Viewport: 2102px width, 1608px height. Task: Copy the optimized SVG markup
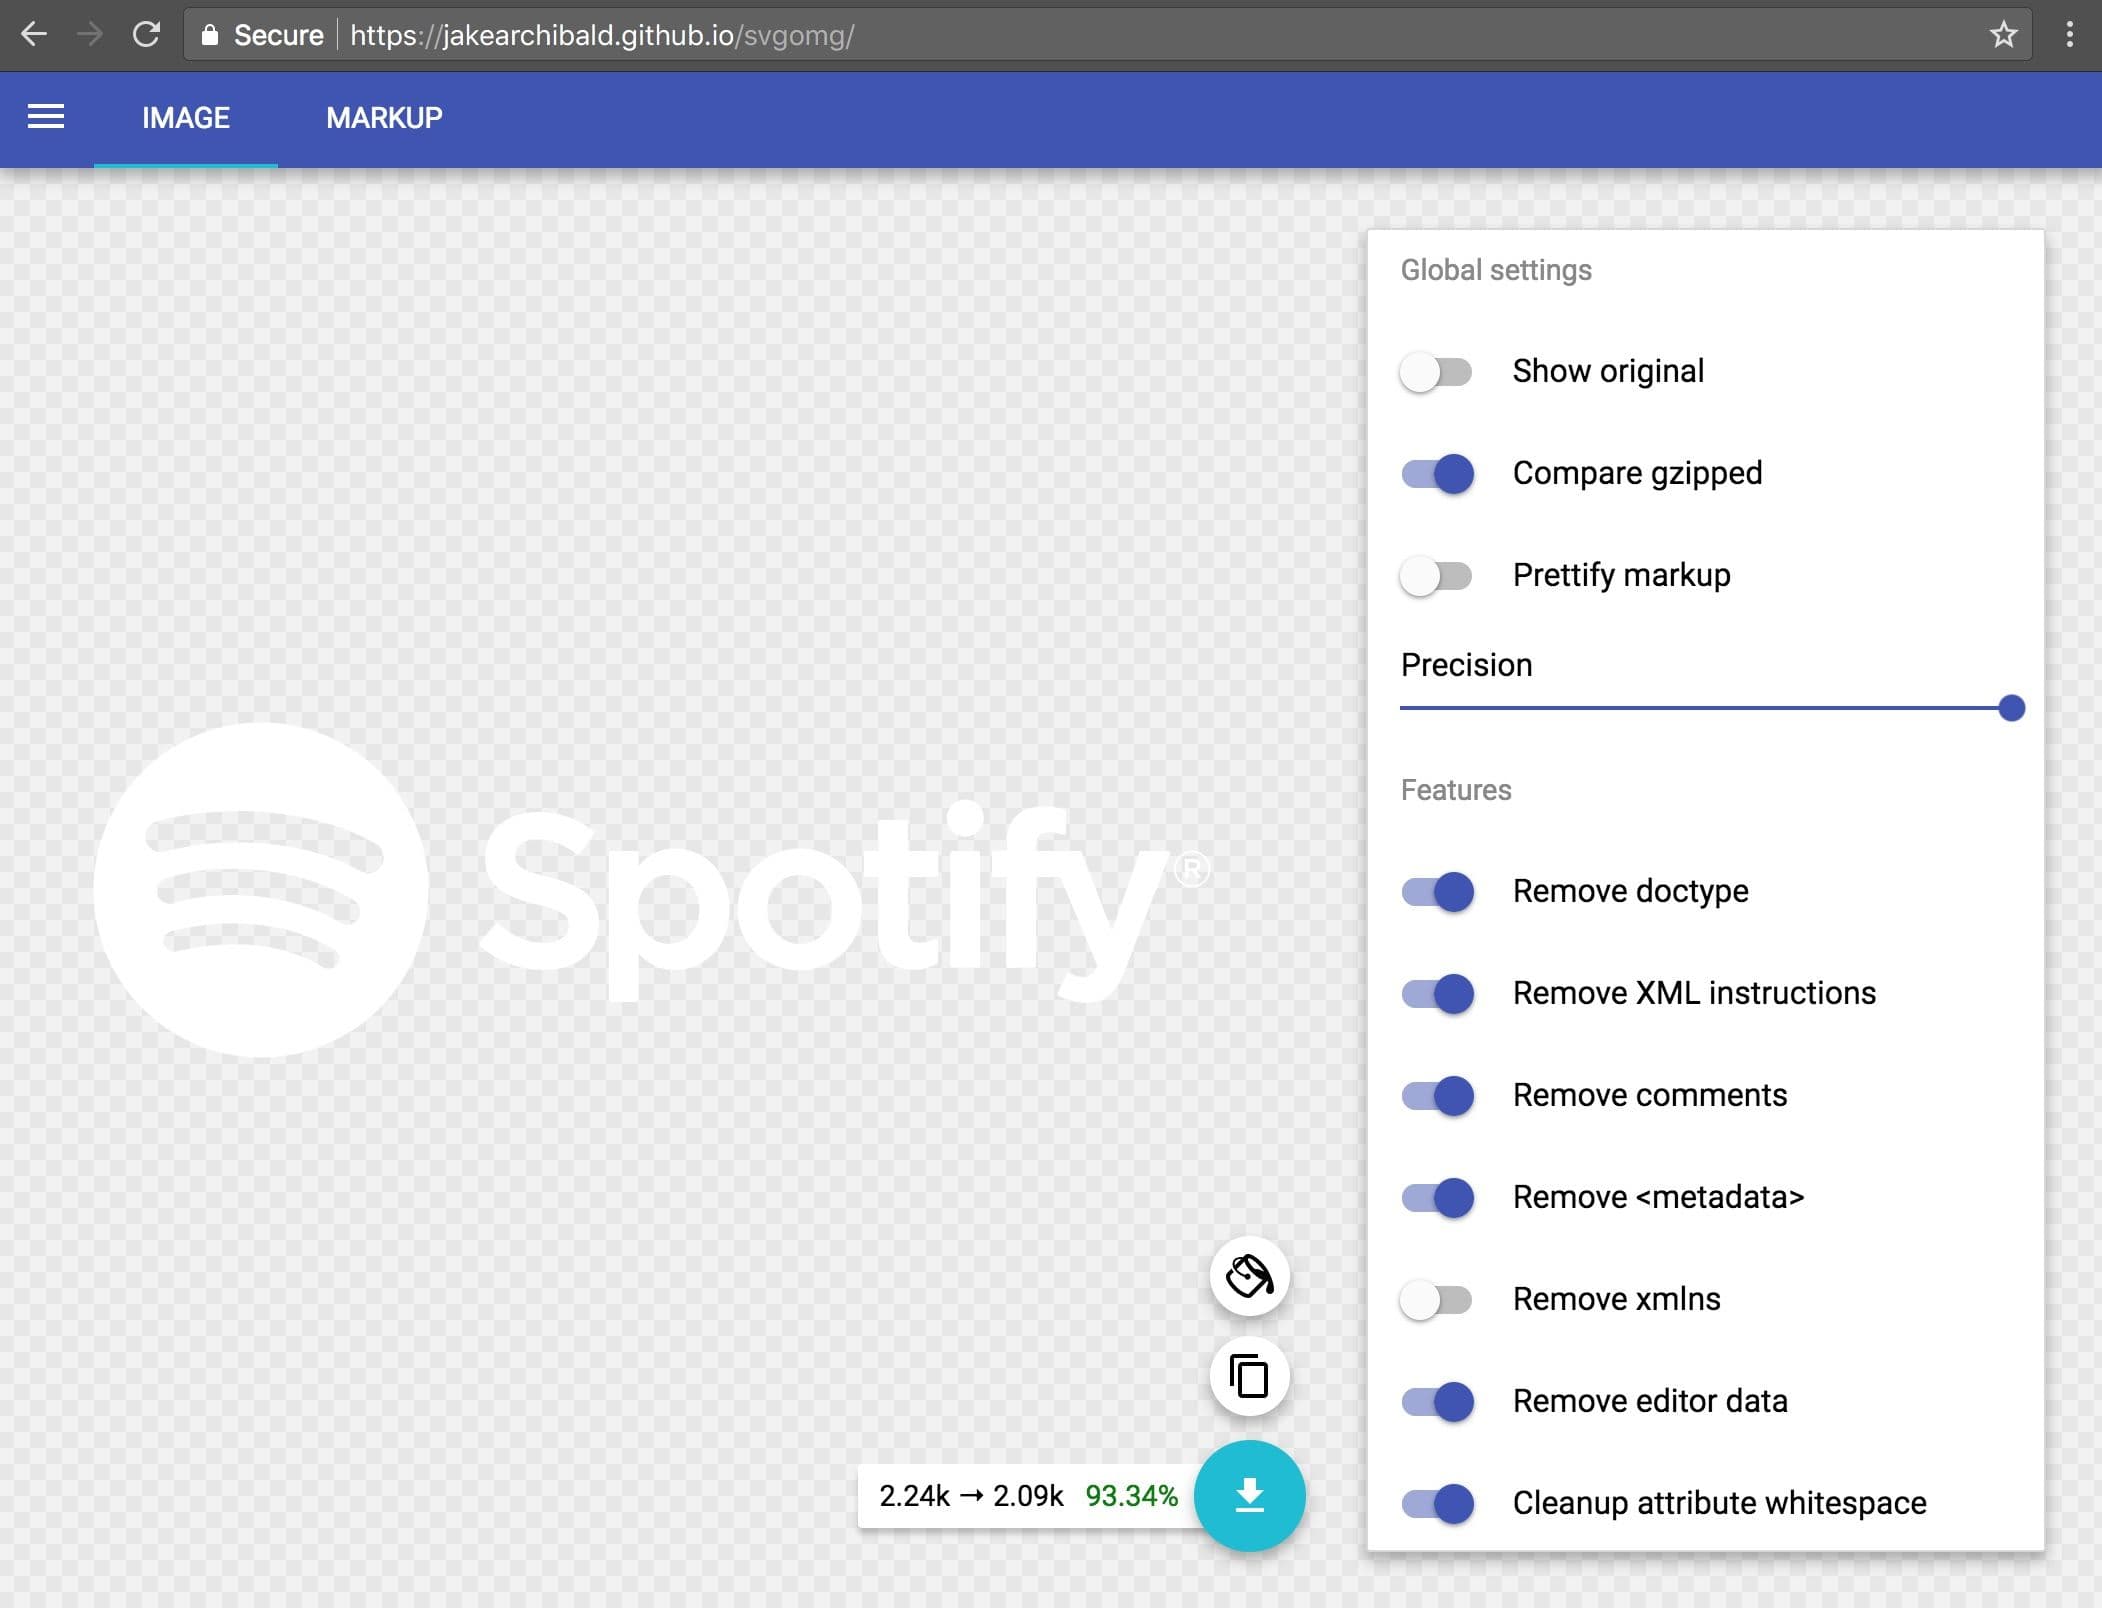point(1249,1377)
